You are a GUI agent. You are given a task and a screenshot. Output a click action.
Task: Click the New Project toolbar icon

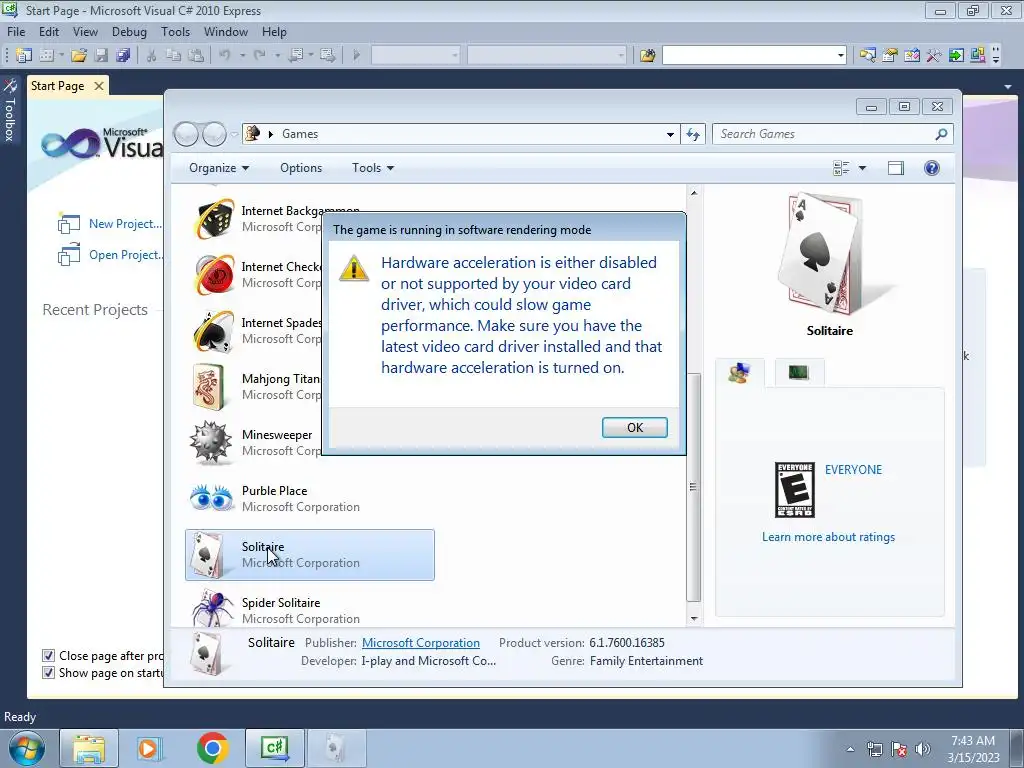point(24,56)
